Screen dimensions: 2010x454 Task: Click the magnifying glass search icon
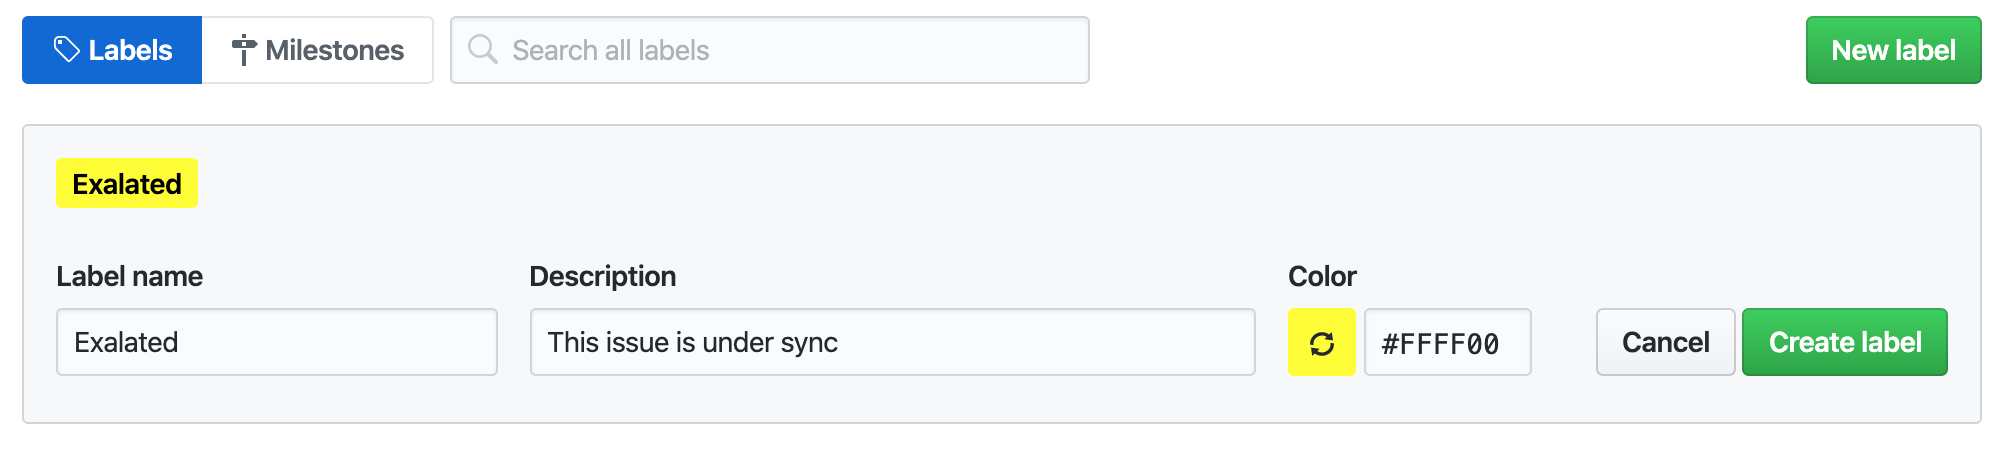[x=482, y=49]
